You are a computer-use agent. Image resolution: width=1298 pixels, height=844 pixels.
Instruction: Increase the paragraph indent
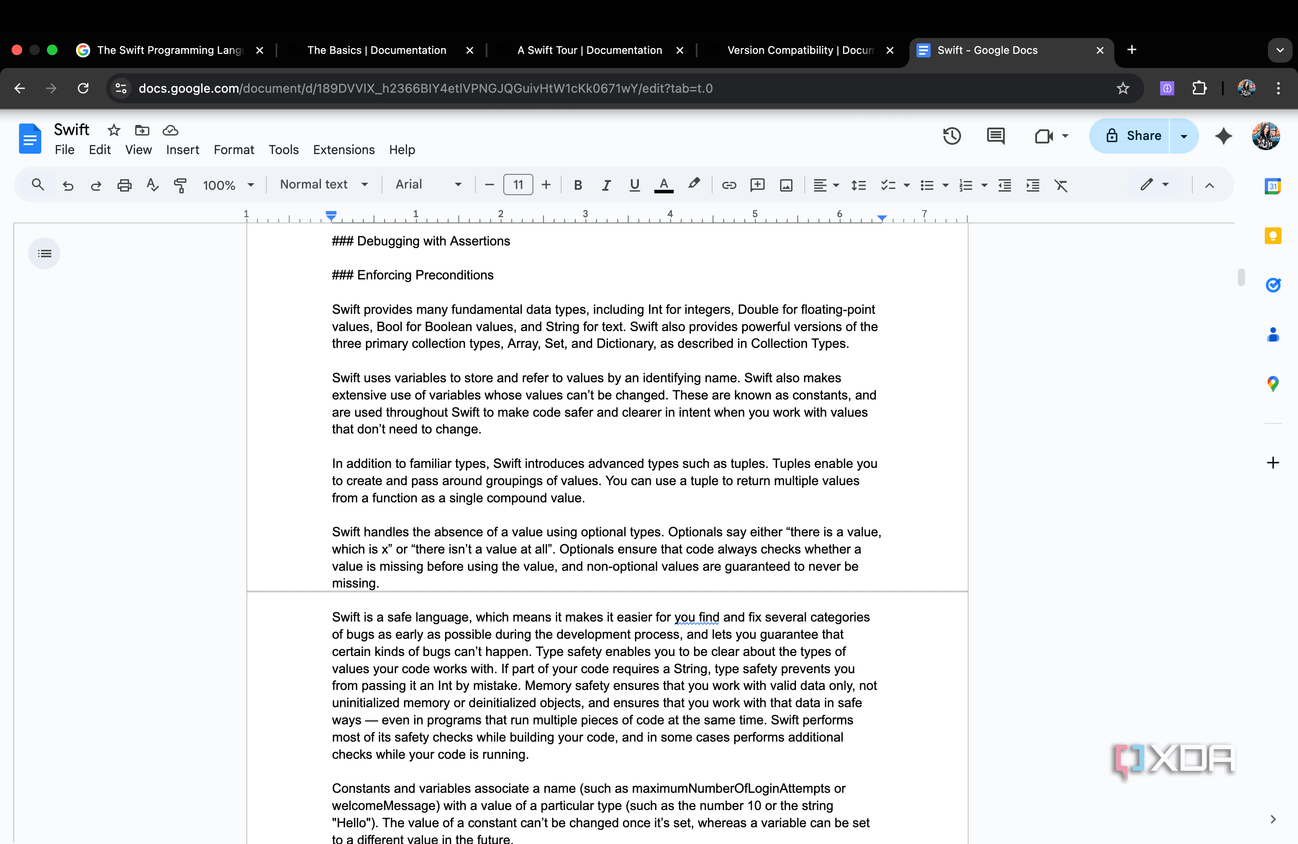pyautogui.click(x=1033, y=185)
